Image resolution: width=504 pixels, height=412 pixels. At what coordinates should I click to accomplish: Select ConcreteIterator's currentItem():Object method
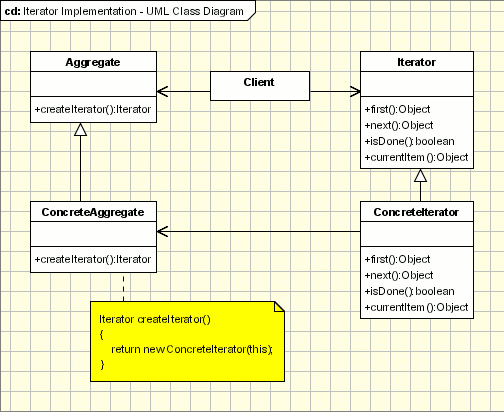(x=417, y=307)
